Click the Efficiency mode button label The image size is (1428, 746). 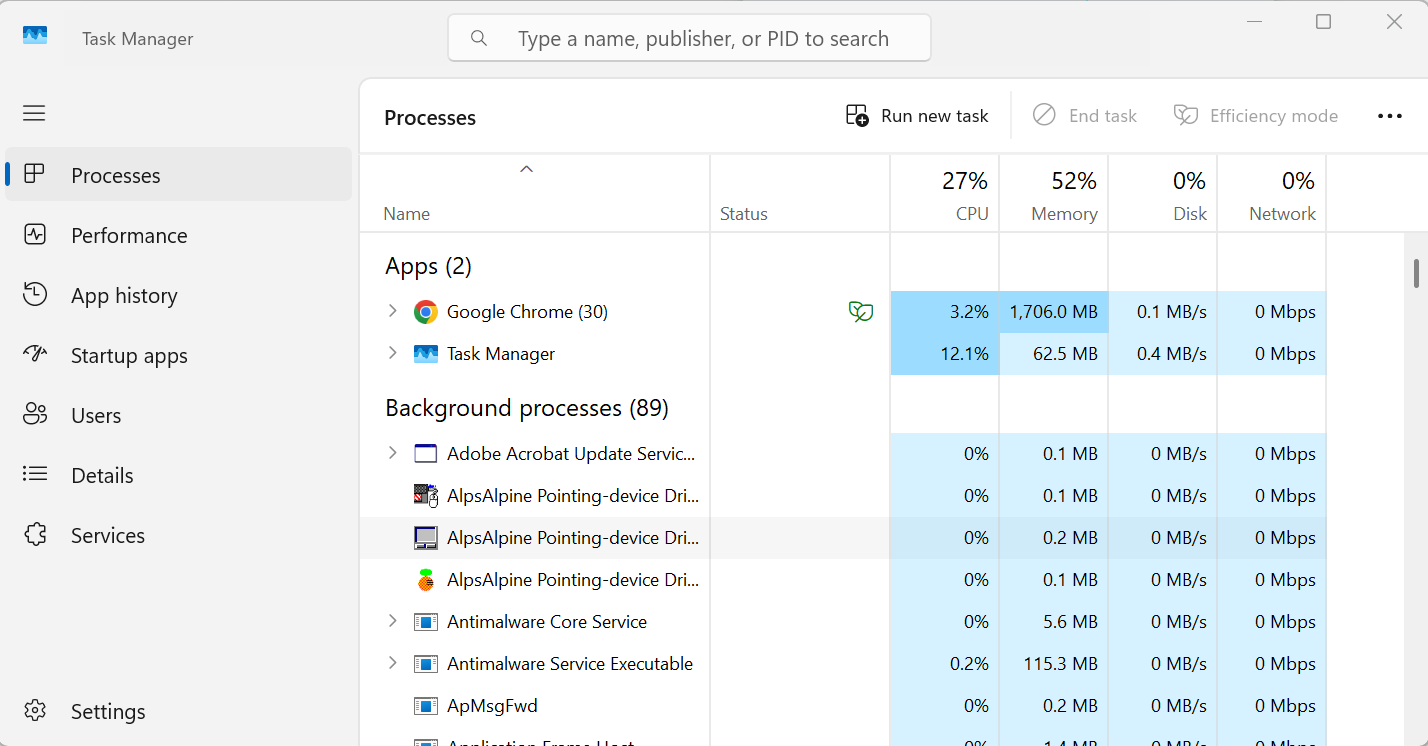[x=1274, y=116]
